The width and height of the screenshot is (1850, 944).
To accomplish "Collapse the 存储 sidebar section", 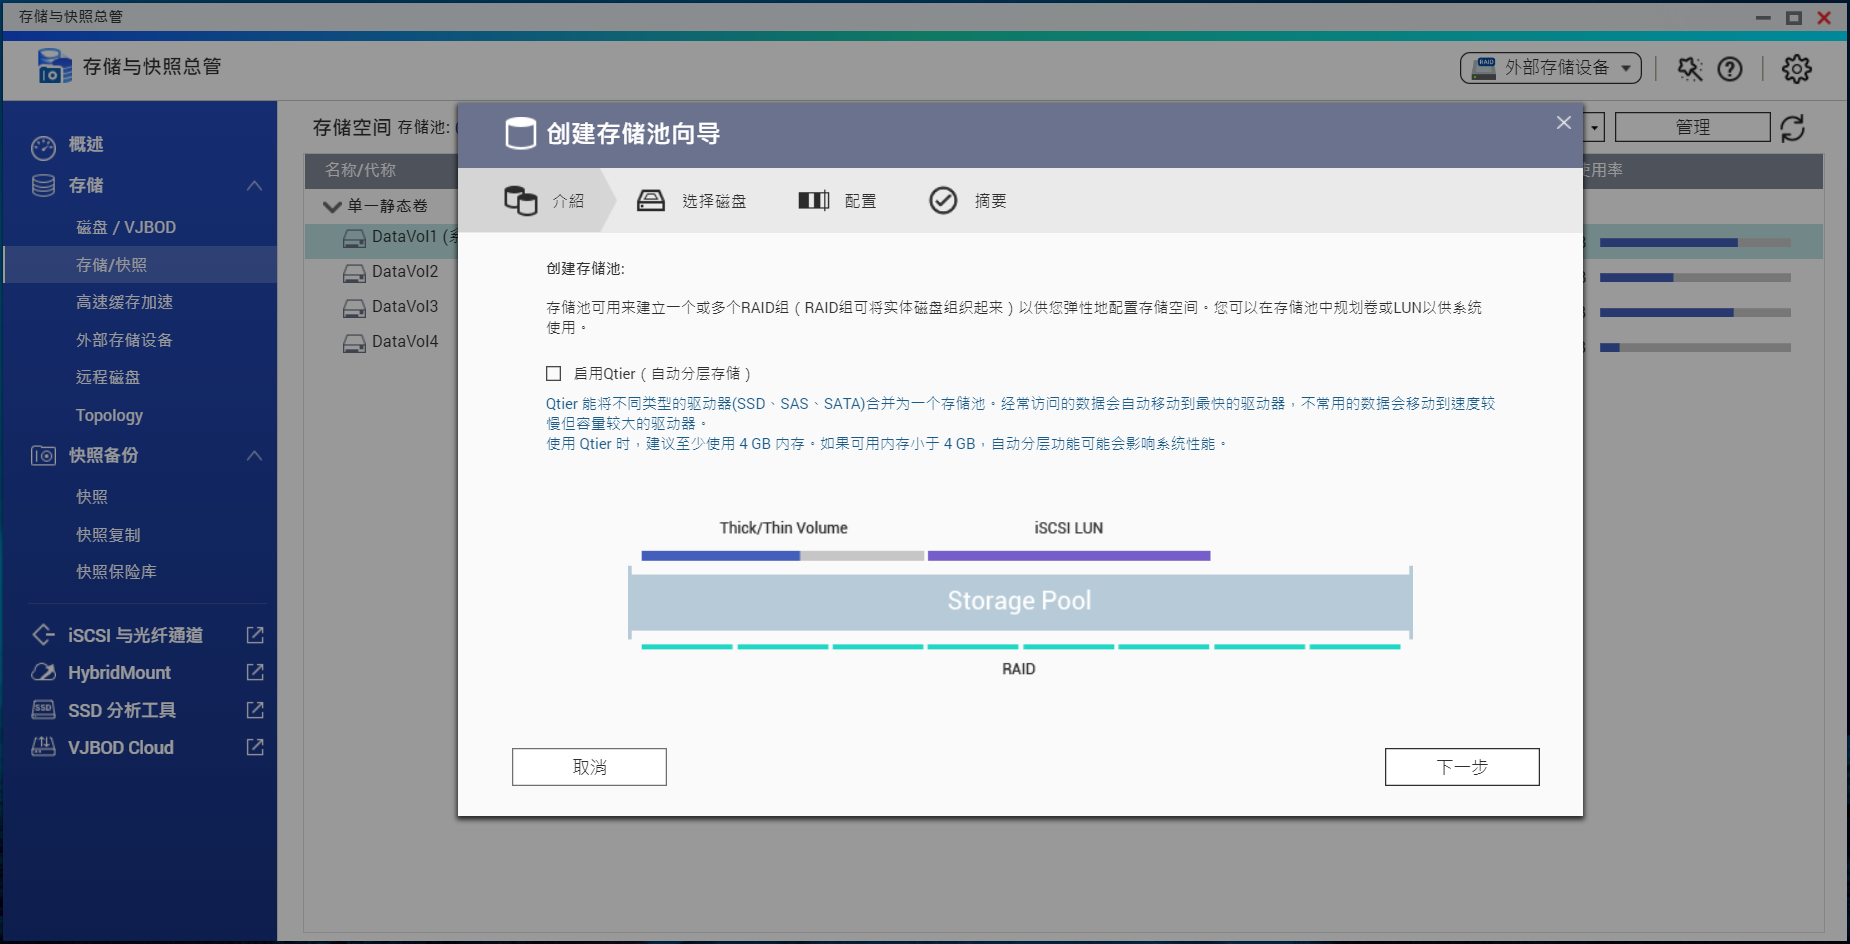I will 254,186.
